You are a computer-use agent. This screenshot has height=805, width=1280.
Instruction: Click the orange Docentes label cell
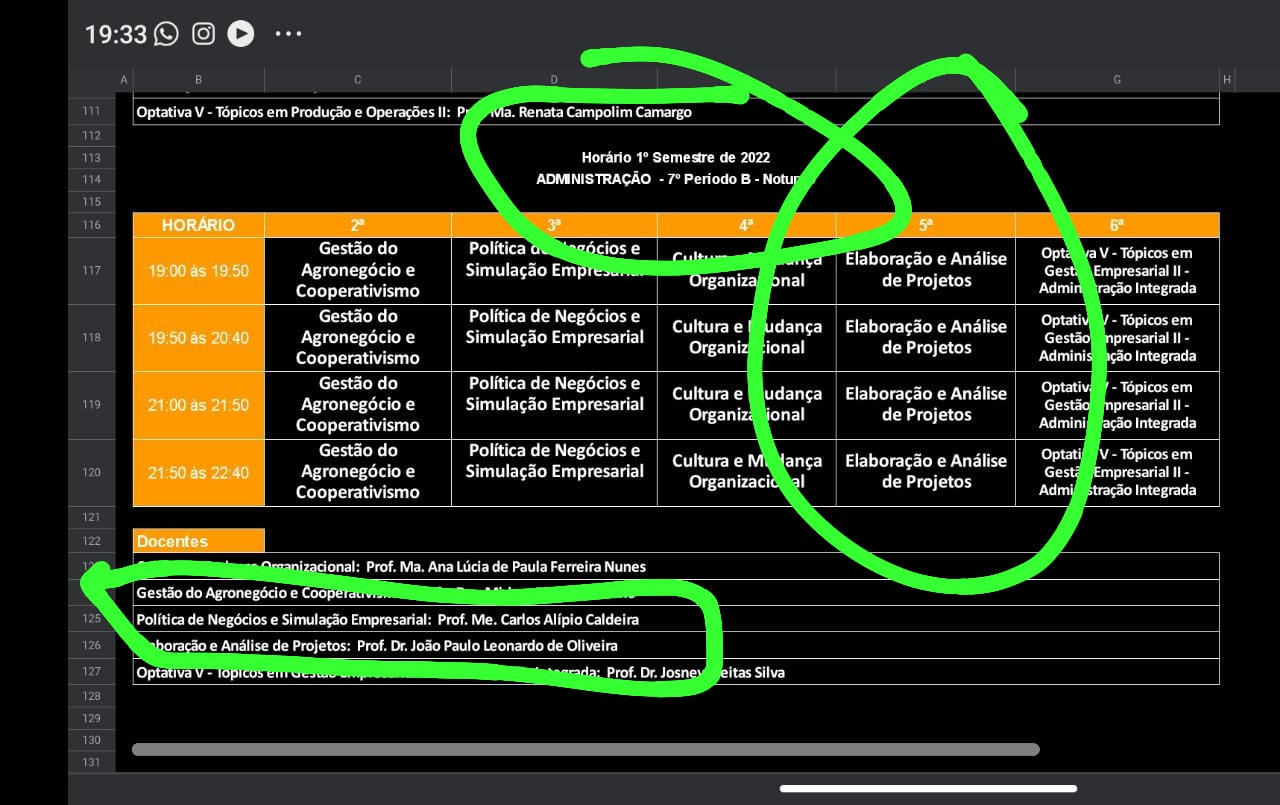198,541
